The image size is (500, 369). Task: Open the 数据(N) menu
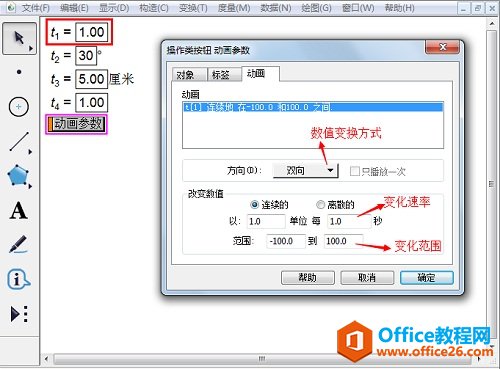click(x=275, y=8)
